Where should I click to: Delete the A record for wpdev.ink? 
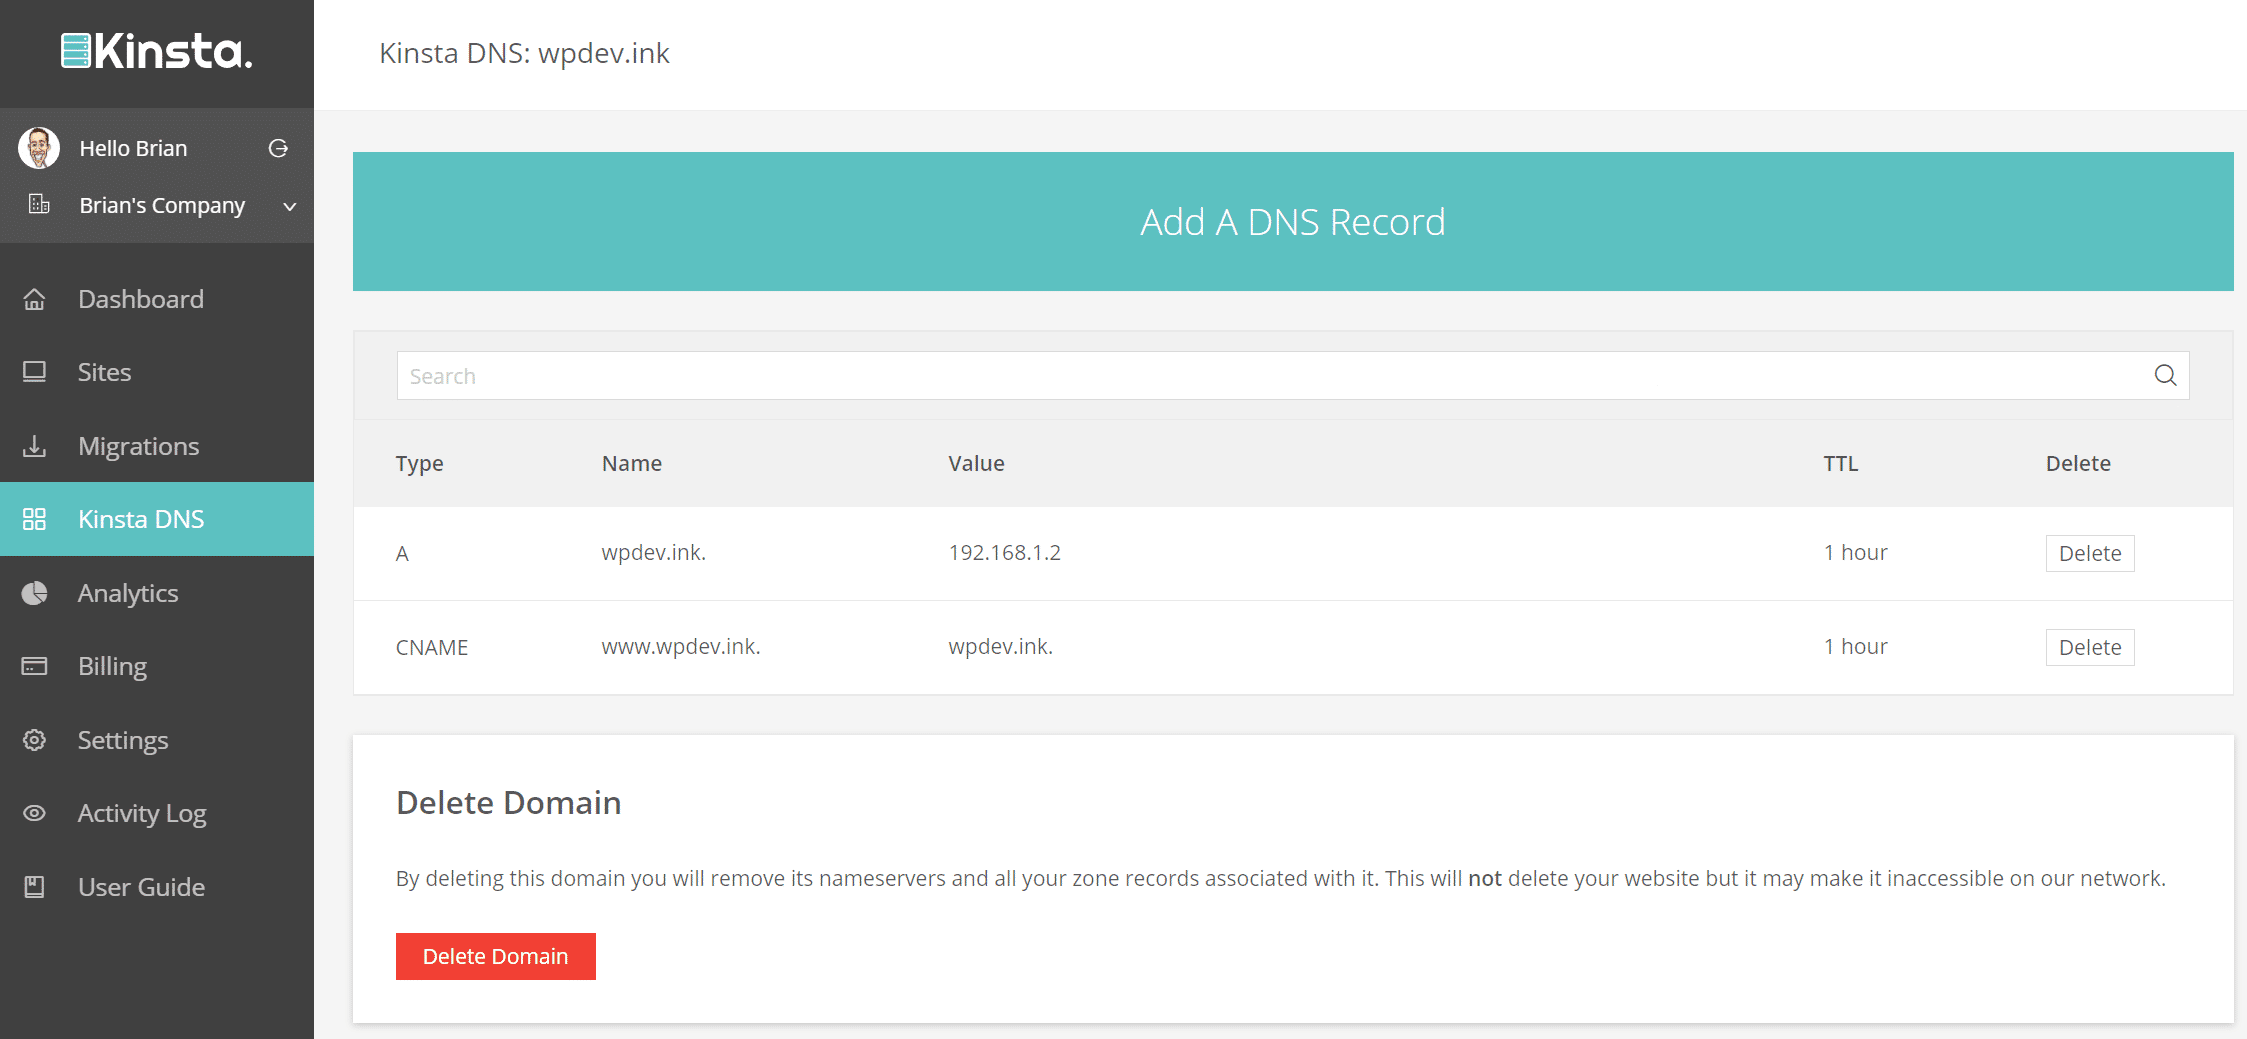pyautogui.click(x=2090, y=553)
